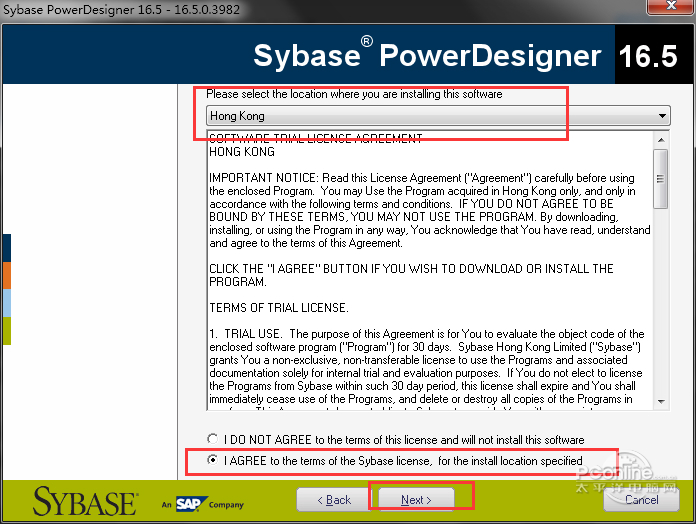Click the 'TERMS OF TRIAL LICENSE.' heading
This screenshot has height=524, width=696.
279,307
